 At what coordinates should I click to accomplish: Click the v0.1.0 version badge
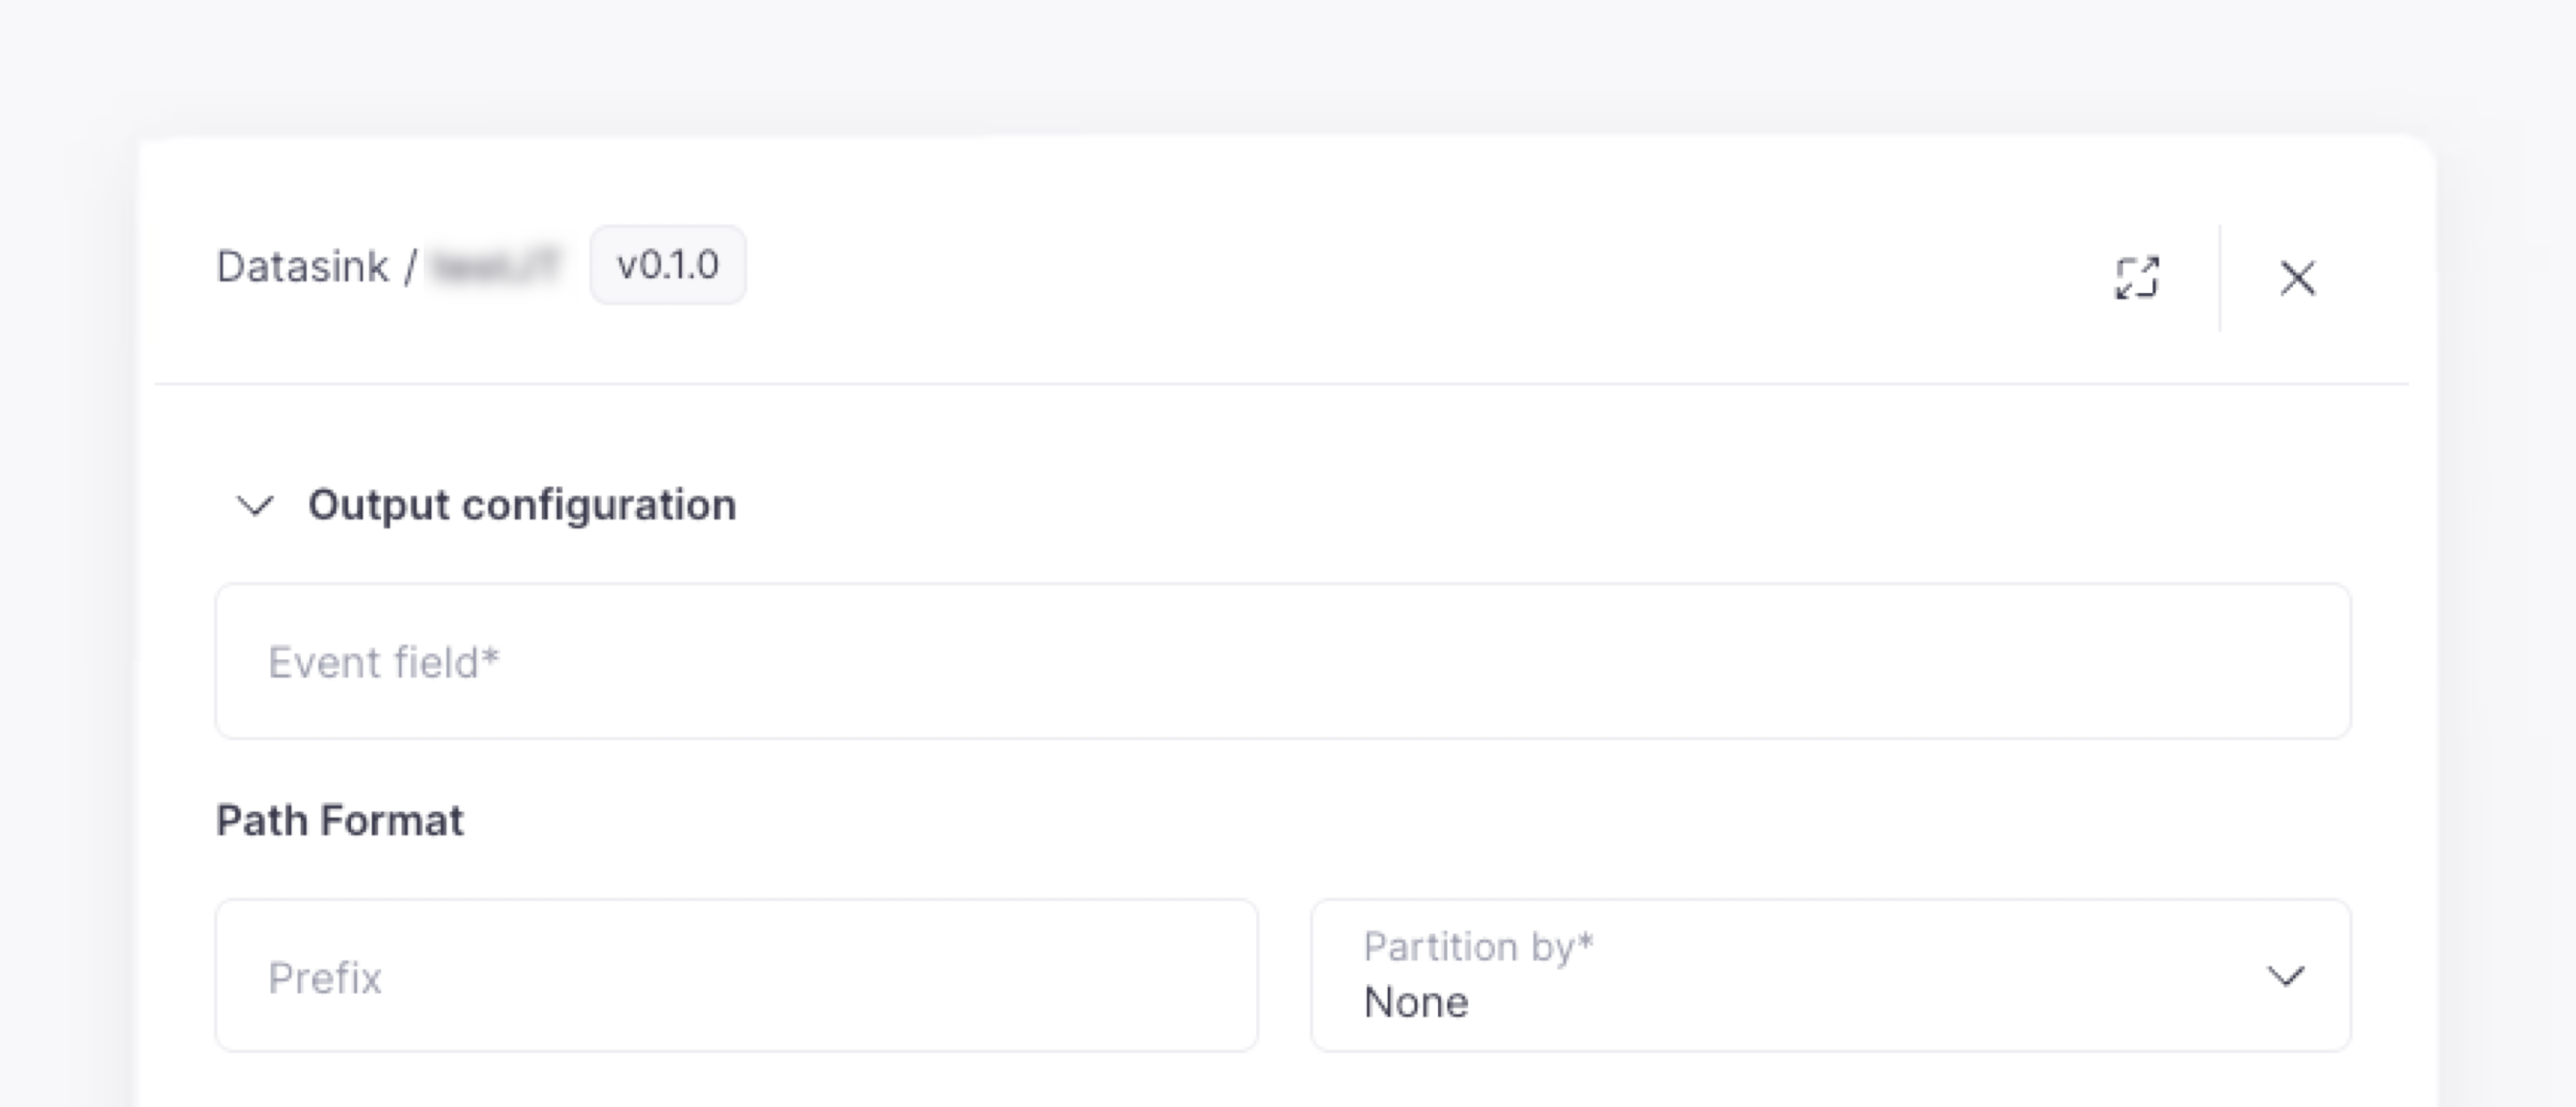[667, 265]
